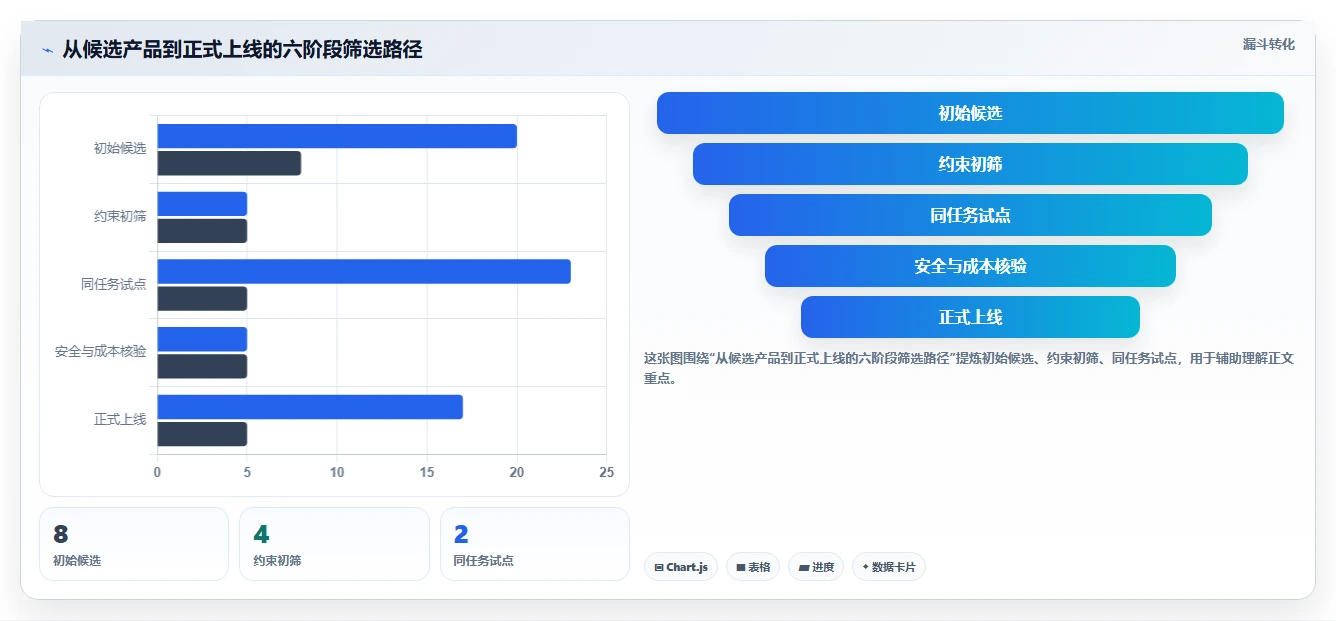
Task: Click the x-axis tick labeled 5
Action: [x=247, y=472]
